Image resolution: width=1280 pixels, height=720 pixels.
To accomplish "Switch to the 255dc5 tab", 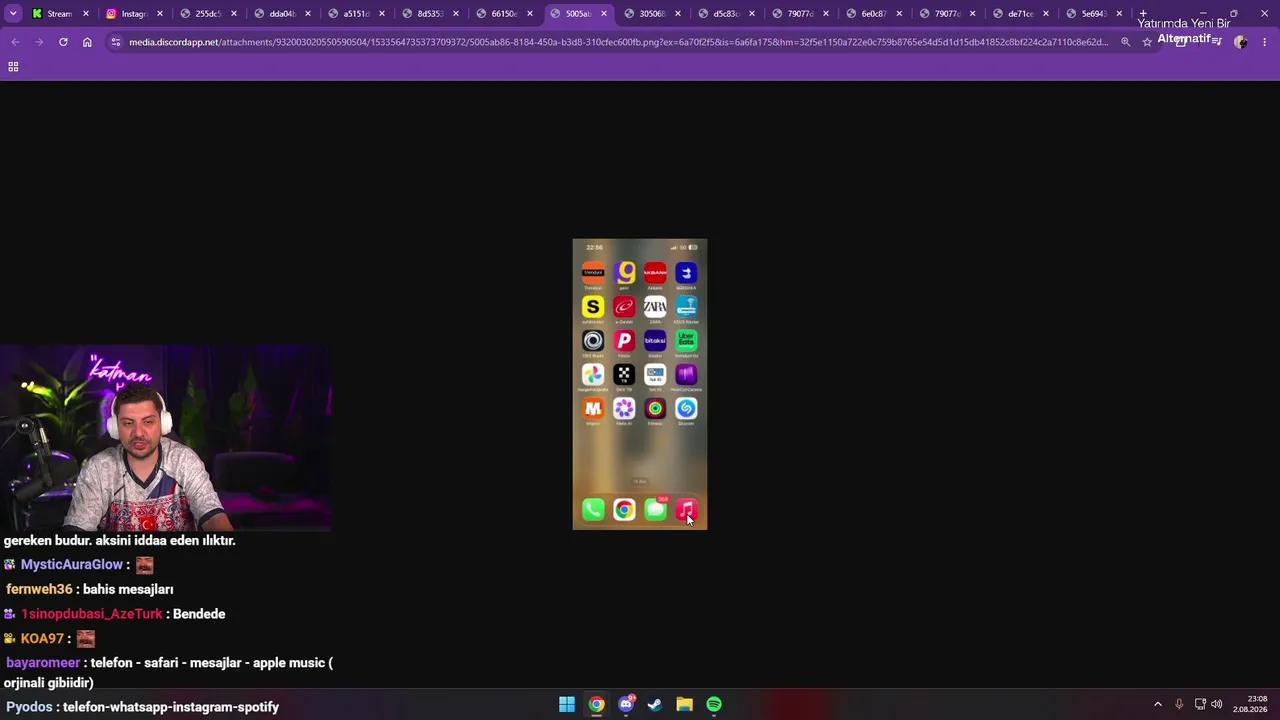I will [207, 14].
